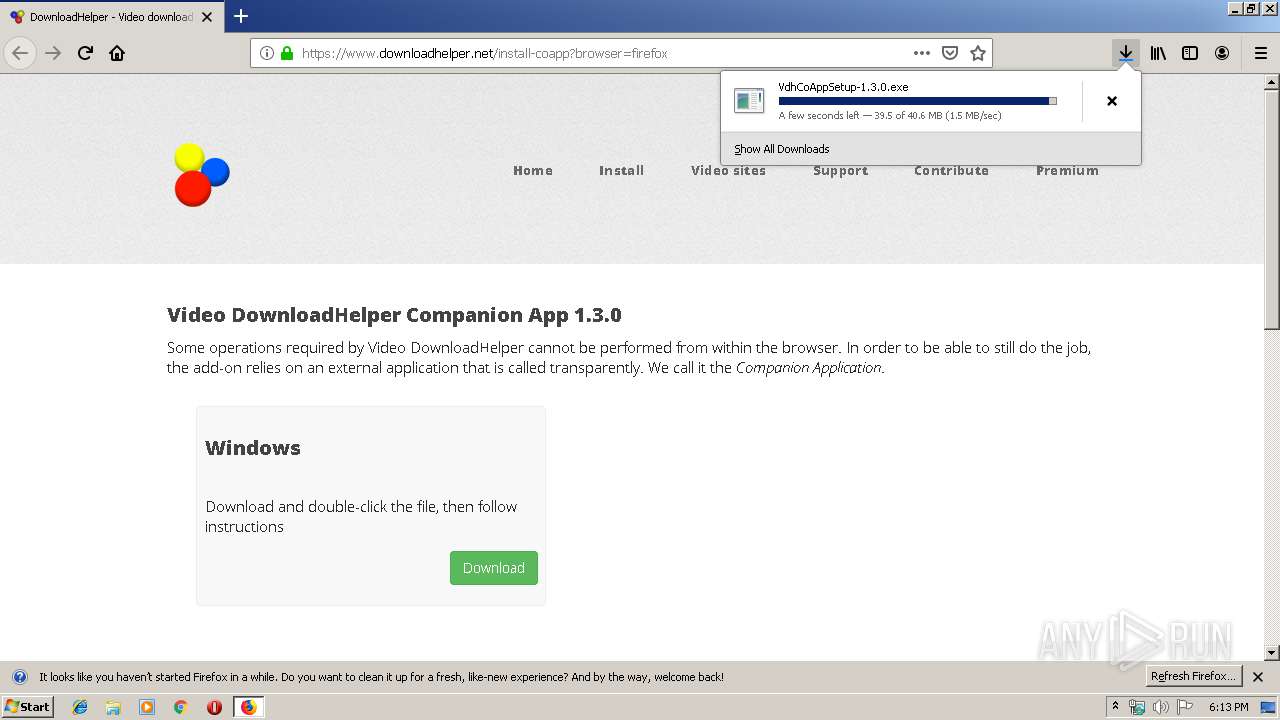Screen dimensions: 1280x720
Task: Open the Windows Start menu
Action: click(27, 707)
